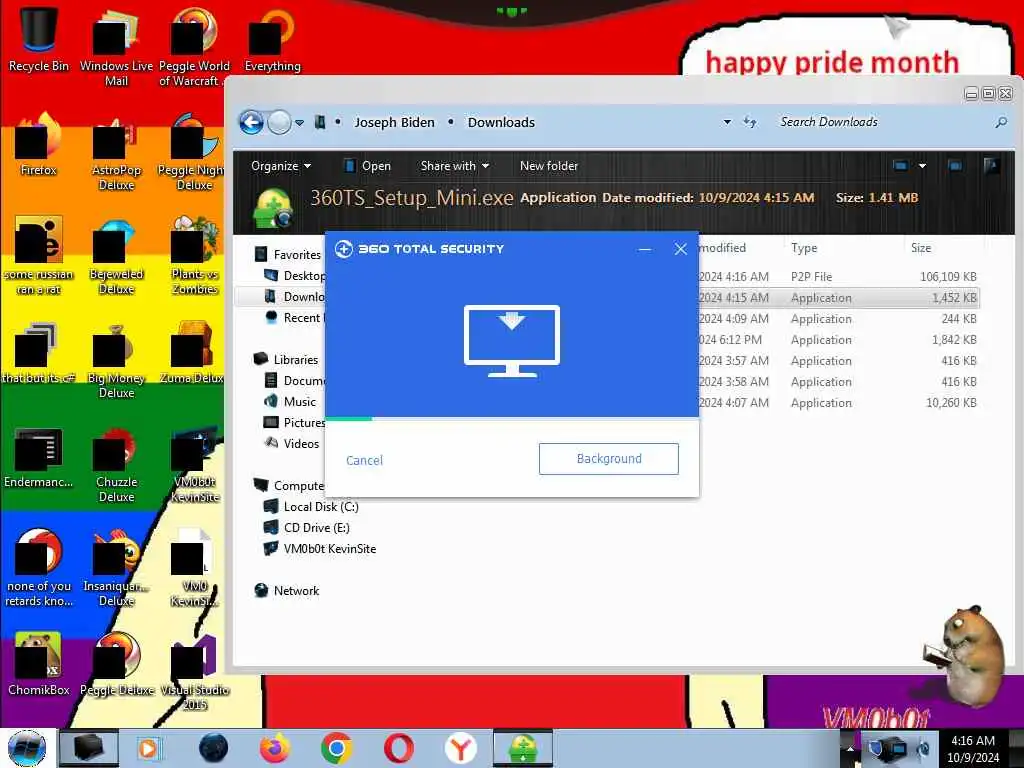Show hidden system tray icons
The width and height of the screenshot is (1024, 768).
point(850,748)
